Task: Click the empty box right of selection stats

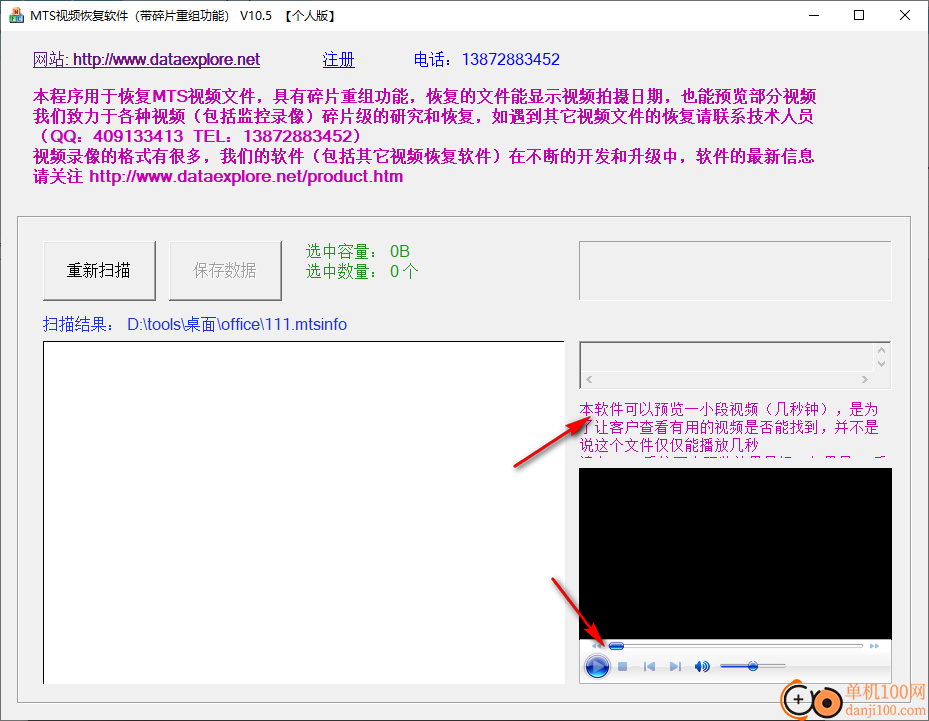Action: tap(735, 271)
